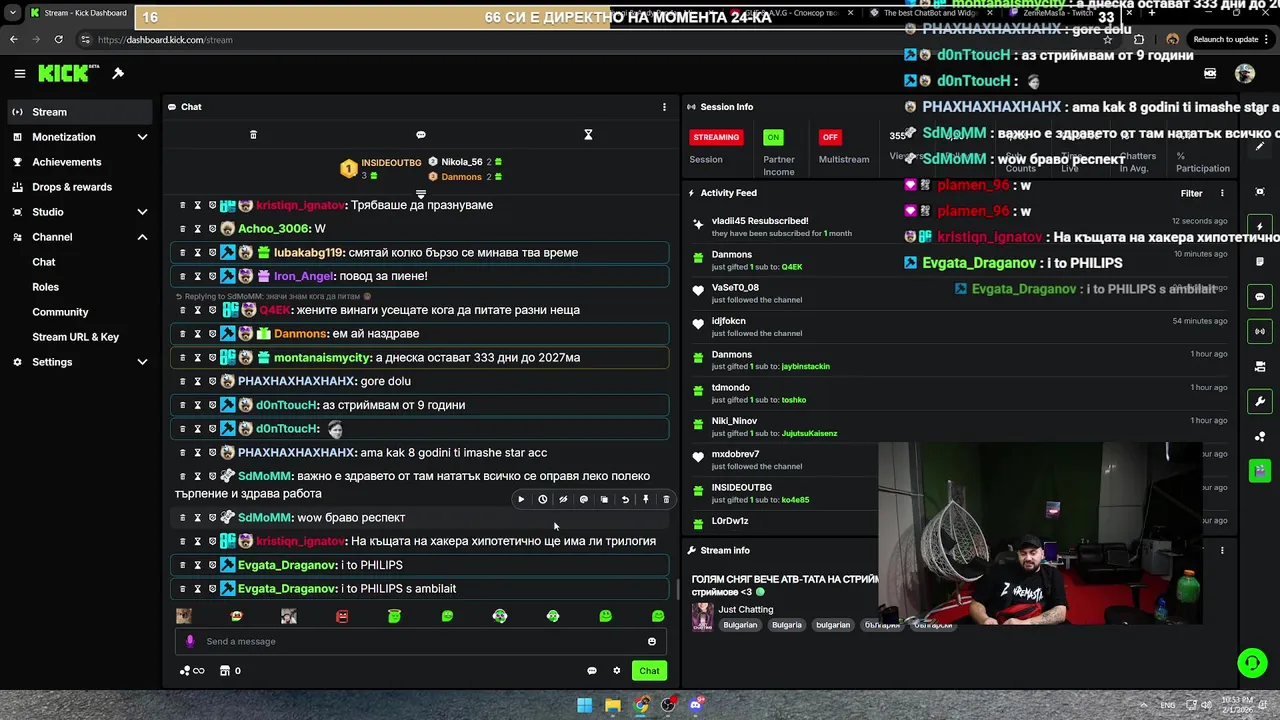
Task: Pin message using the hover toolbar pin icon
Action: click(646, 499)
